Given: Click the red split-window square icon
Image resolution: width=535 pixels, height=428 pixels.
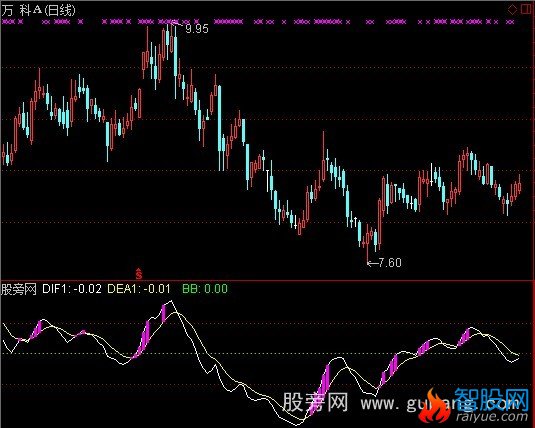Looking at the screenshot, I should coord(527,9).
